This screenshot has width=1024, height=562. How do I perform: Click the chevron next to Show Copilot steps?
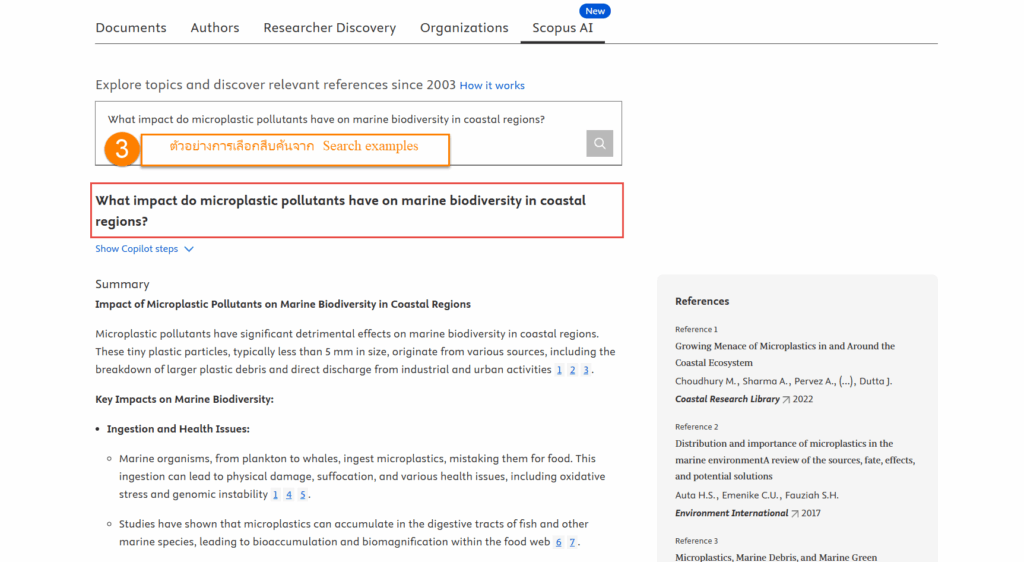189,249
